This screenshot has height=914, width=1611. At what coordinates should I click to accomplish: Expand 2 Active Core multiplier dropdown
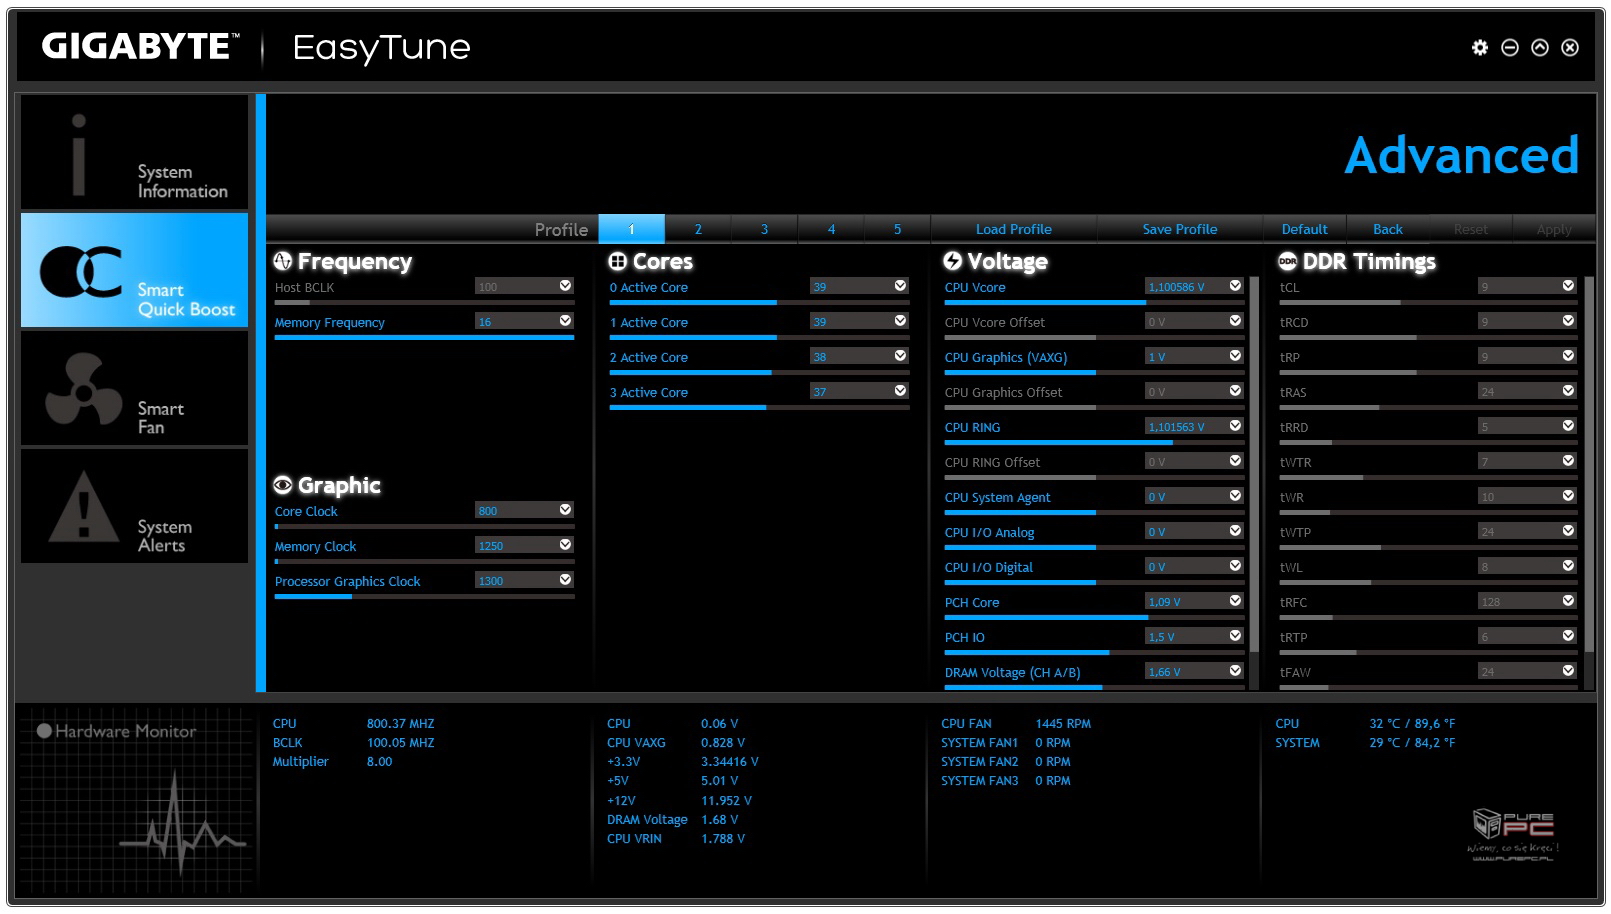[900, 356]
